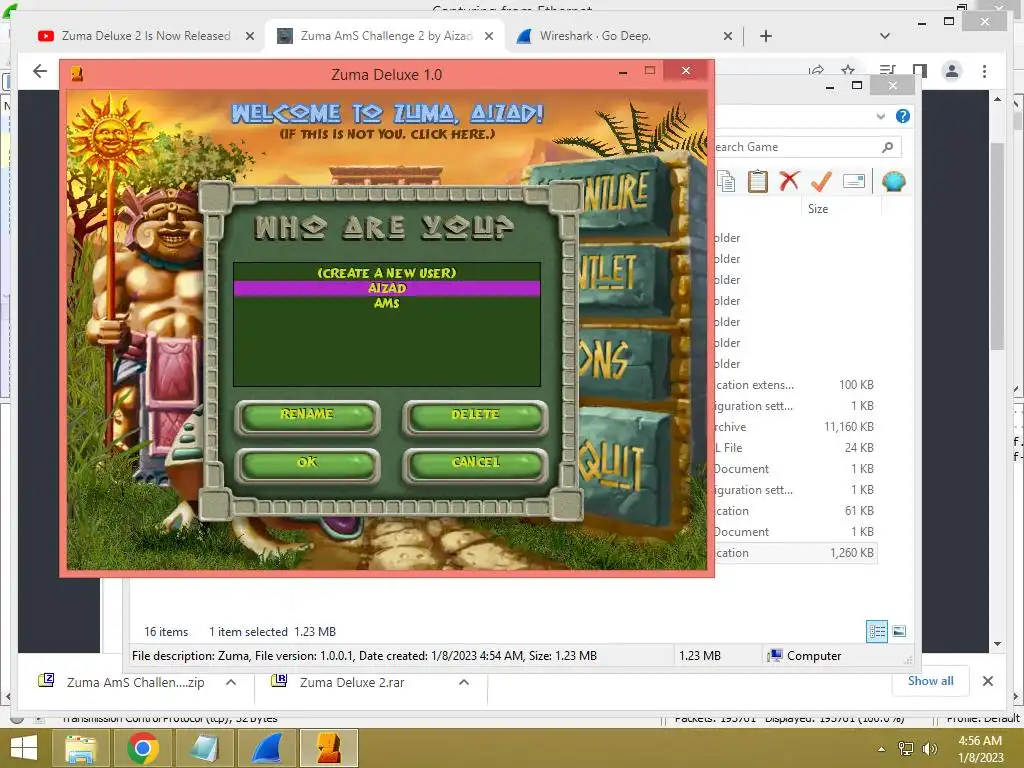Click the Delete button in Zuma dialog
Viewport: 1024px width, 768px height.
click(475, 416)
